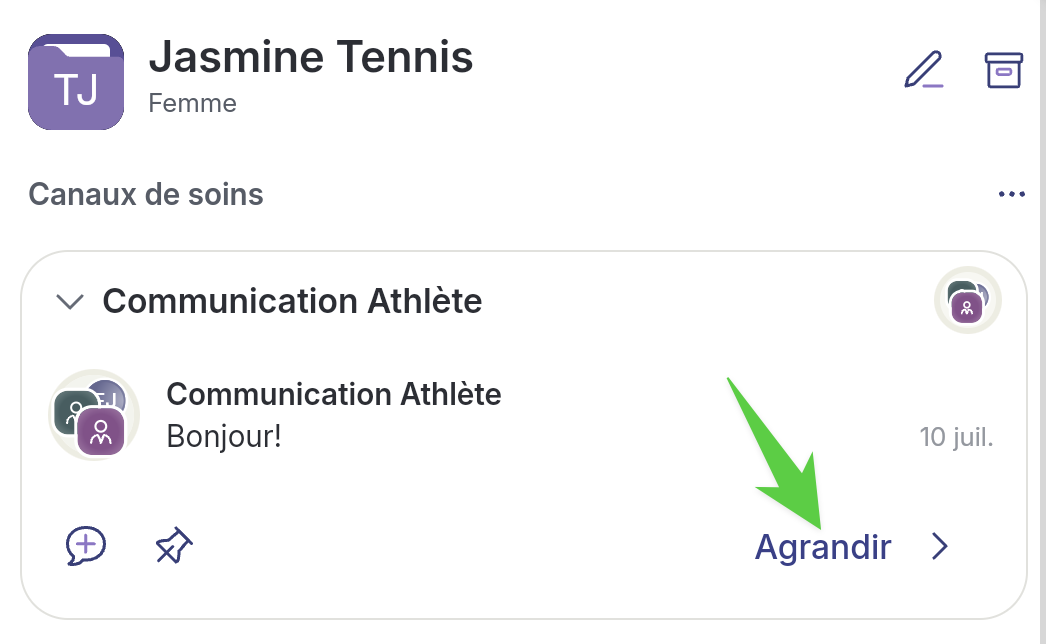
Task: Select the Communication Athlète card header title
Action: coord(292,301)
